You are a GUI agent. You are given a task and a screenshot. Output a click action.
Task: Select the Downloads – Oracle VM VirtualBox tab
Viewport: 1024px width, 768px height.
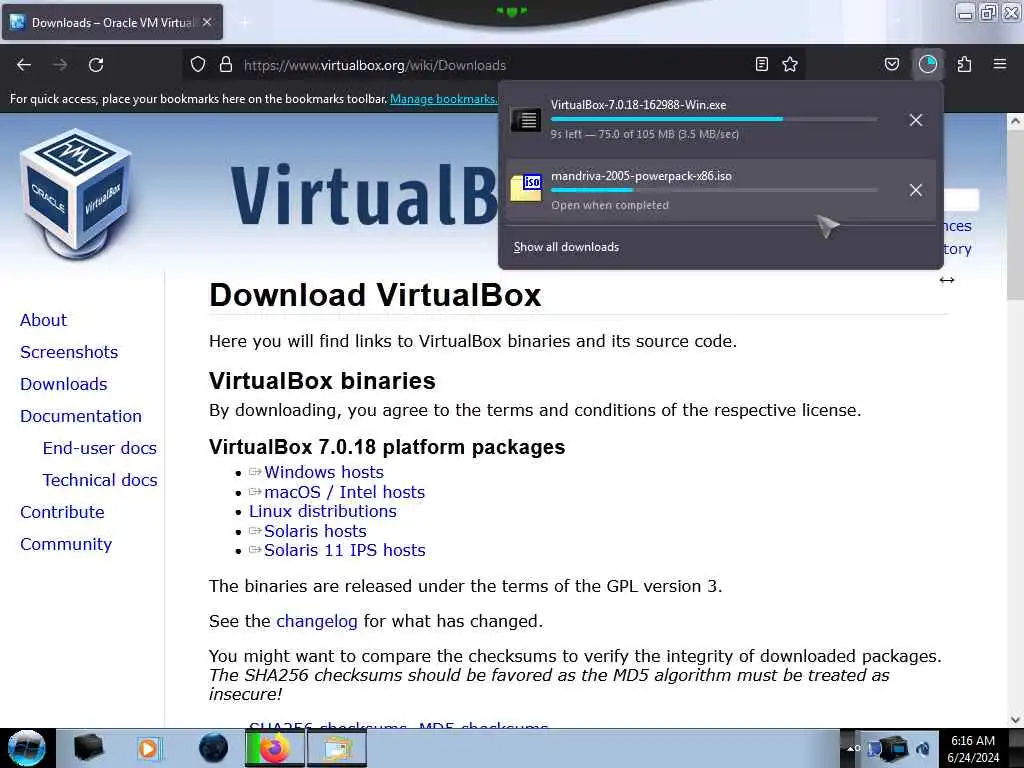coord(112,22)
